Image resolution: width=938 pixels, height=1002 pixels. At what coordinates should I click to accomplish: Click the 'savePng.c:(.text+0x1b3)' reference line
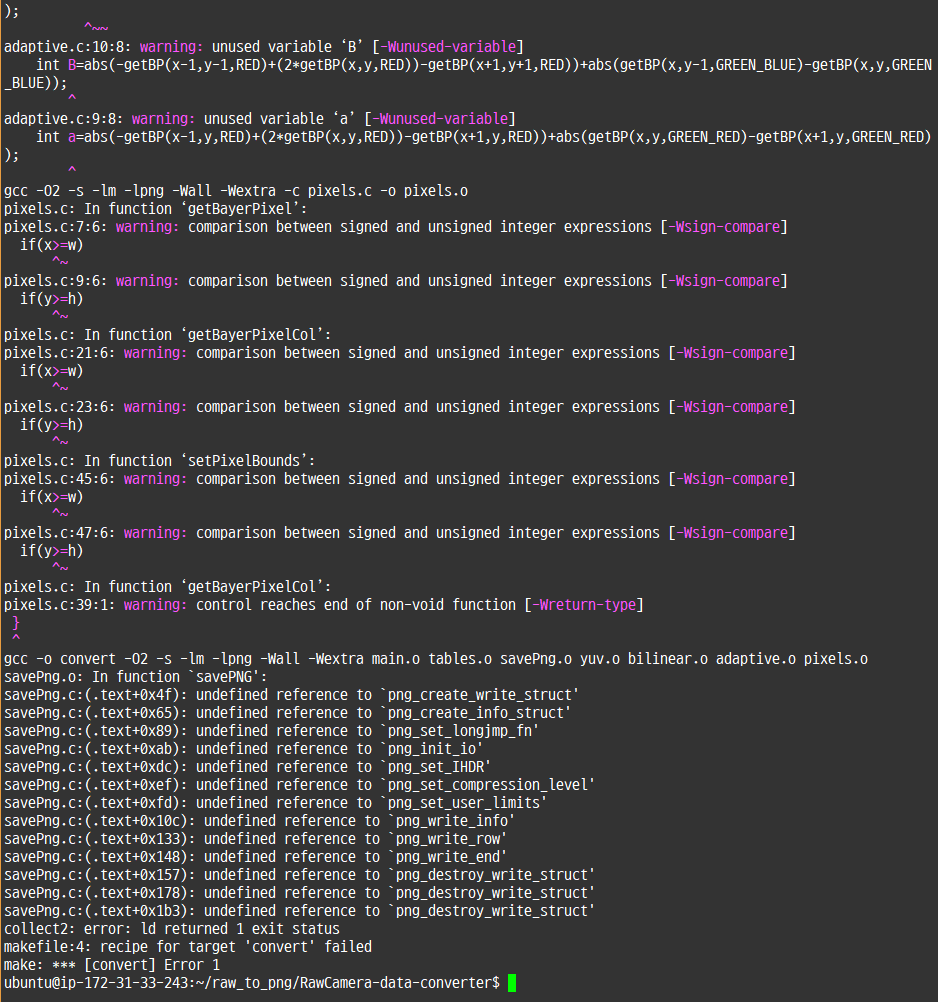(x=300, y=911)
